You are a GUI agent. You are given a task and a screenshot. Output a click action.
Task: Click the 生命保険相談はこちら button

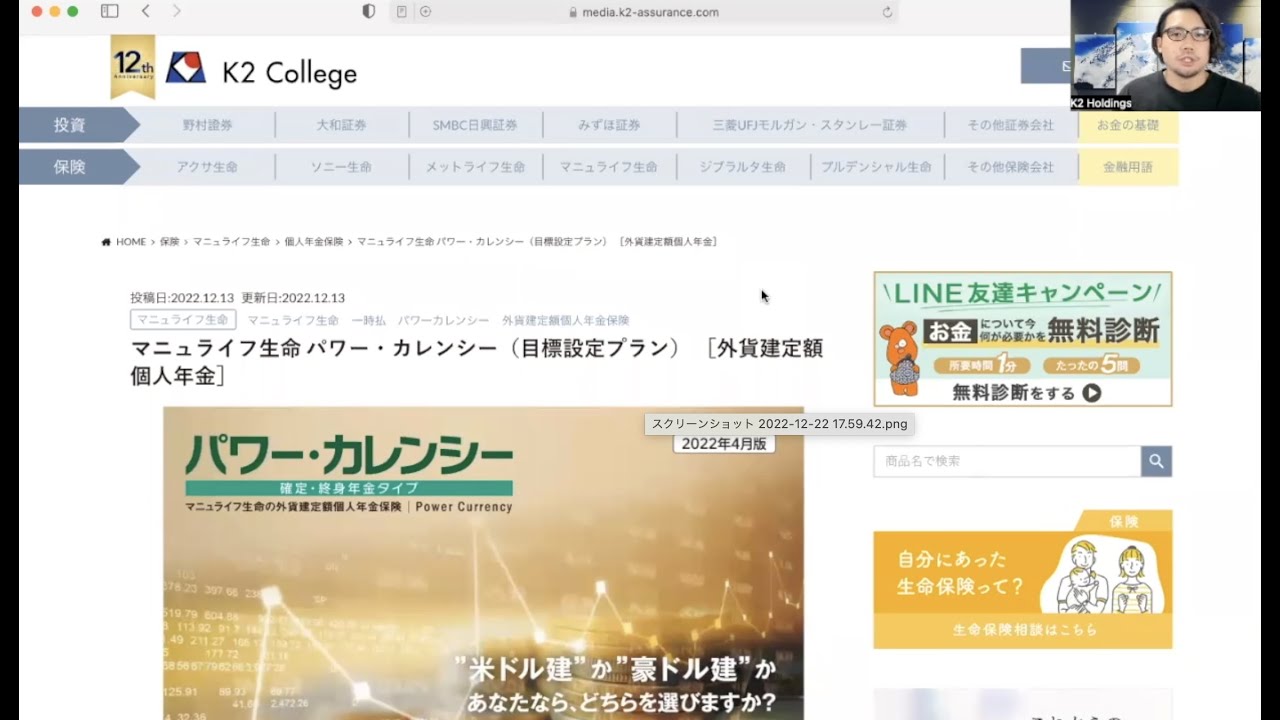click(1023, 630)
